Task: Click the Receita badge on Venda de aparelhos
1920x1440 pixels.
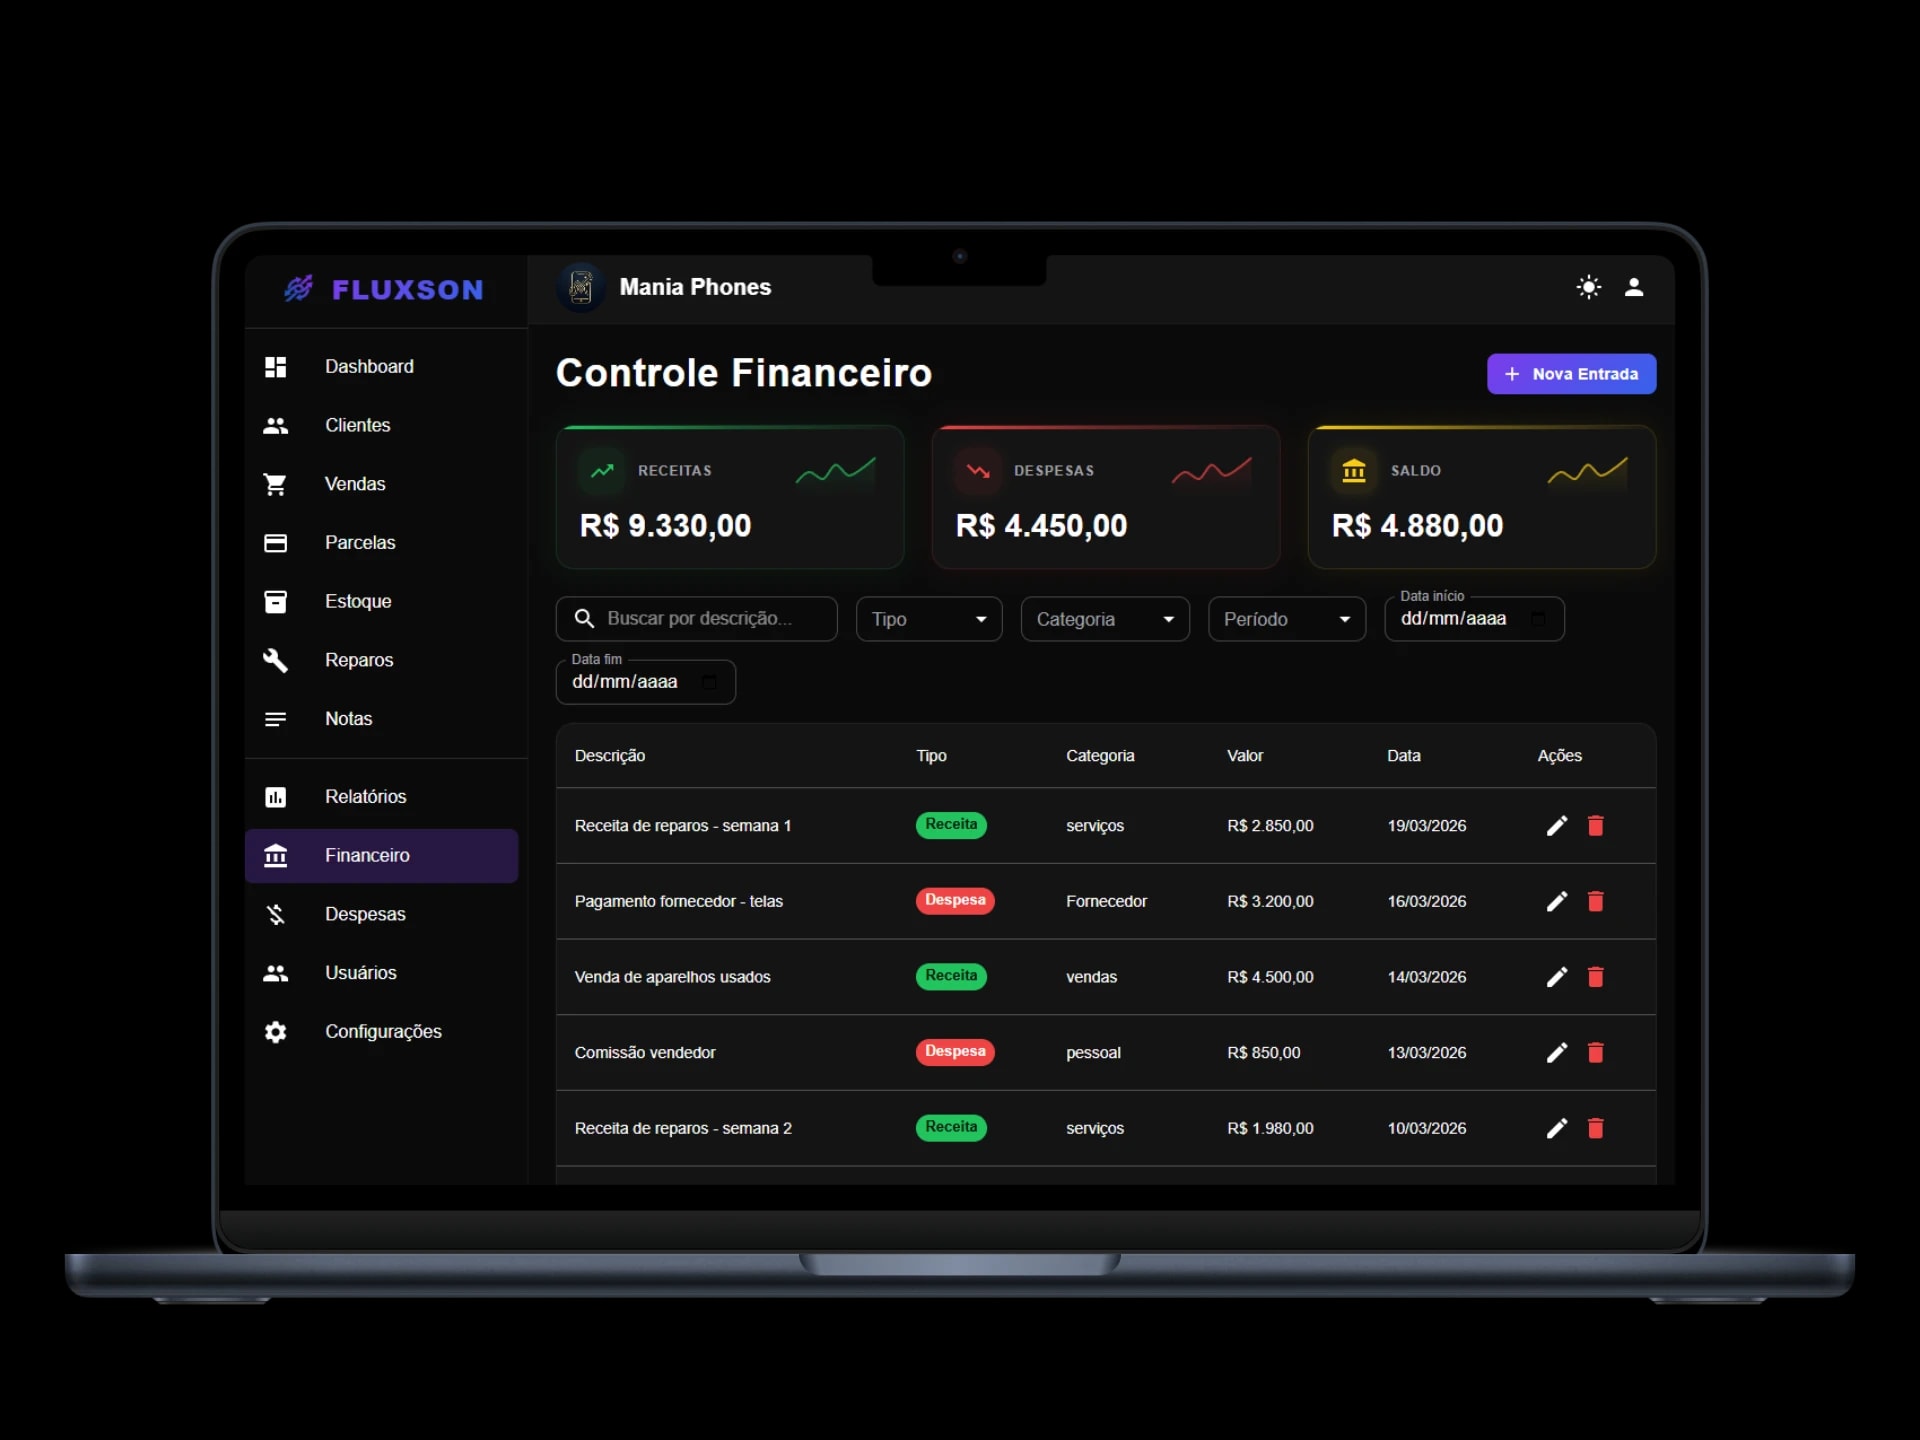Action: coord(951,976)
